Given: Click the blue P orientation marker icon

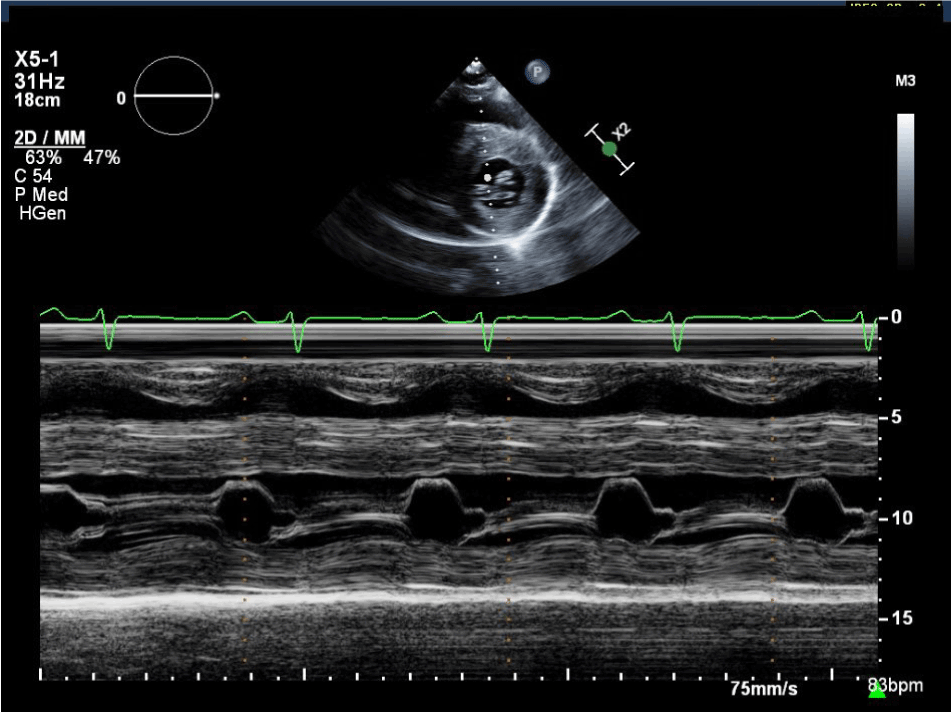Looking at the screenshot, I should click(536, 71).
